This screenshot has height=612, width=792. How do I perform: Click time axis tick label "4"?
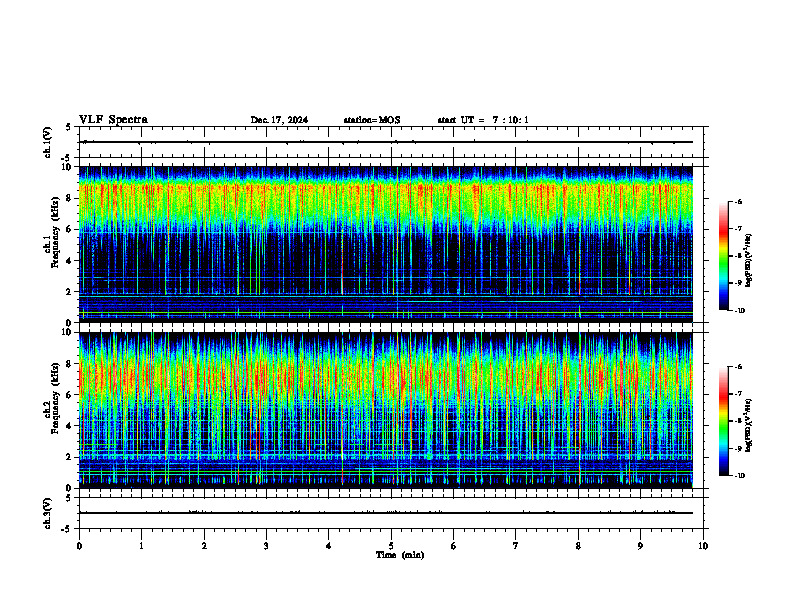tap(329, 546)
